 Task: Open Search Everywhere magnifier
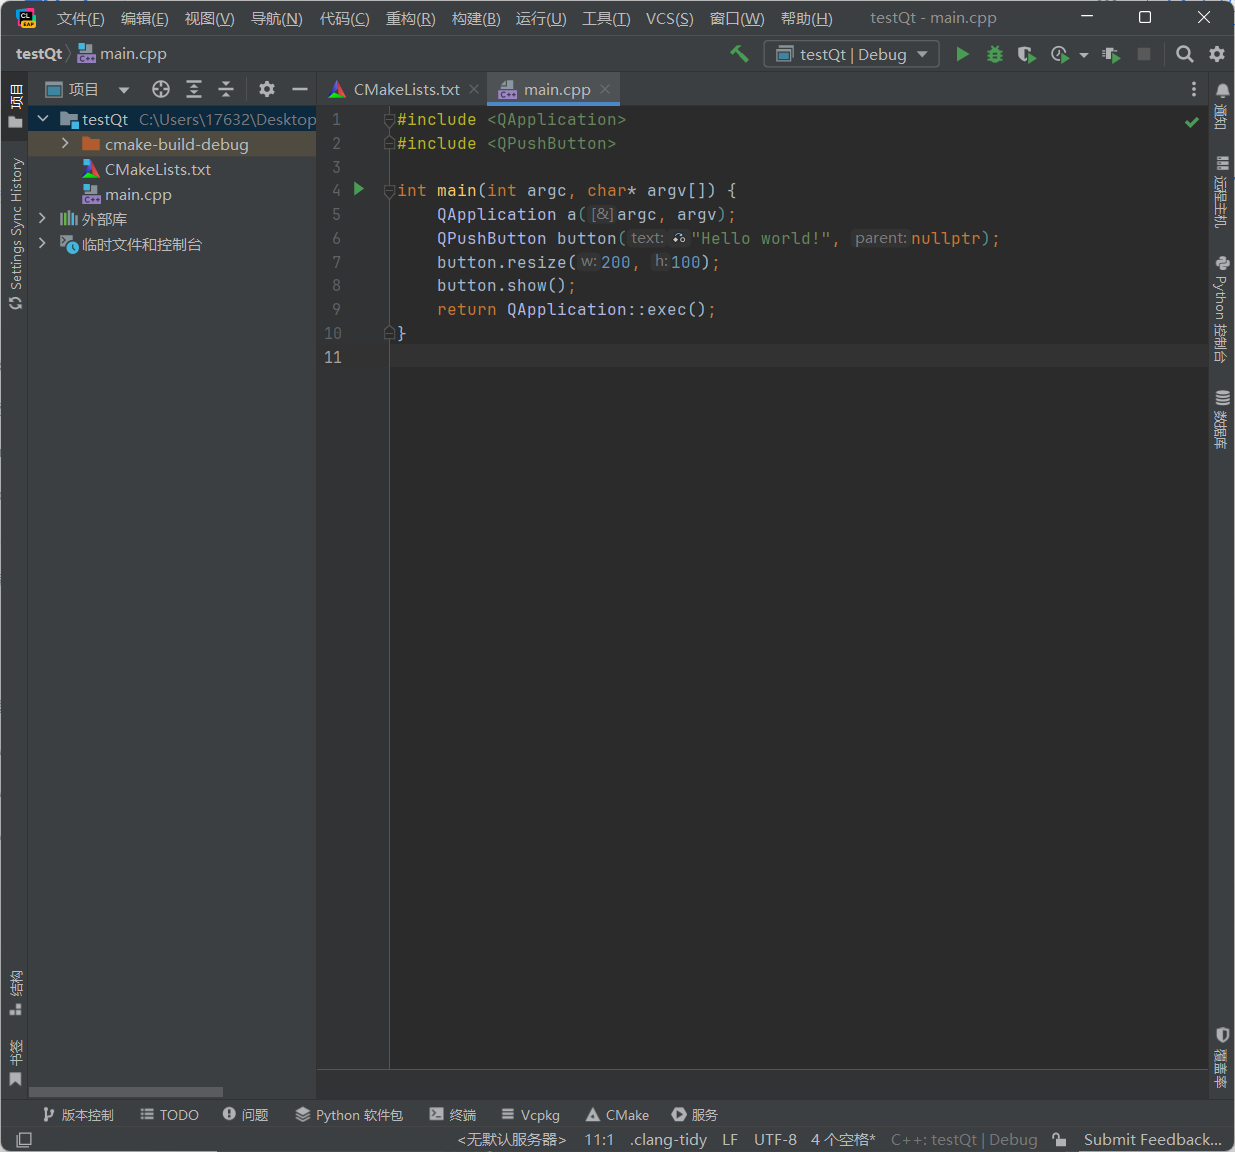pos(1184,54)
